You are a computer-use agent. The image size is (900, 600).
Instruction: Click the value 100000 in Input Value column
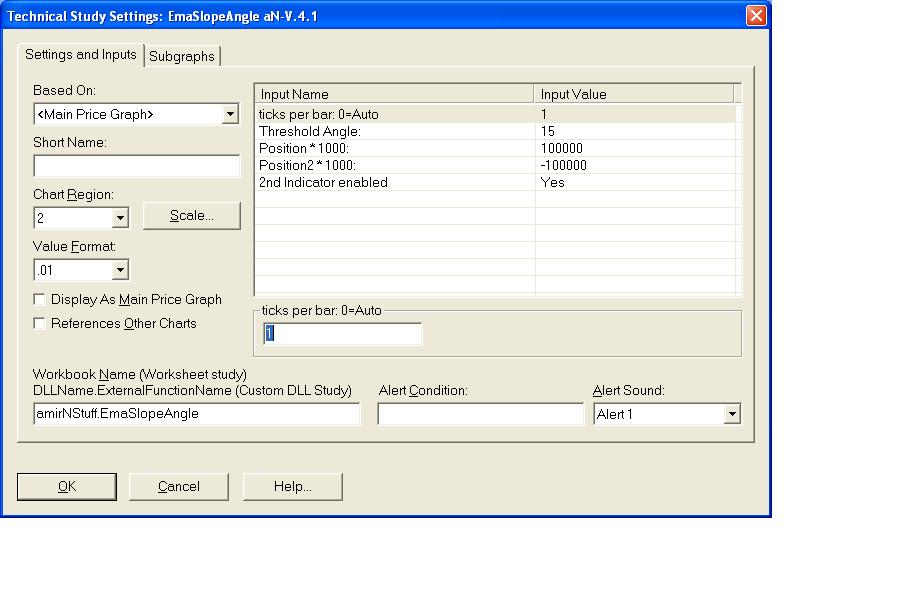(x=561, y=148)
